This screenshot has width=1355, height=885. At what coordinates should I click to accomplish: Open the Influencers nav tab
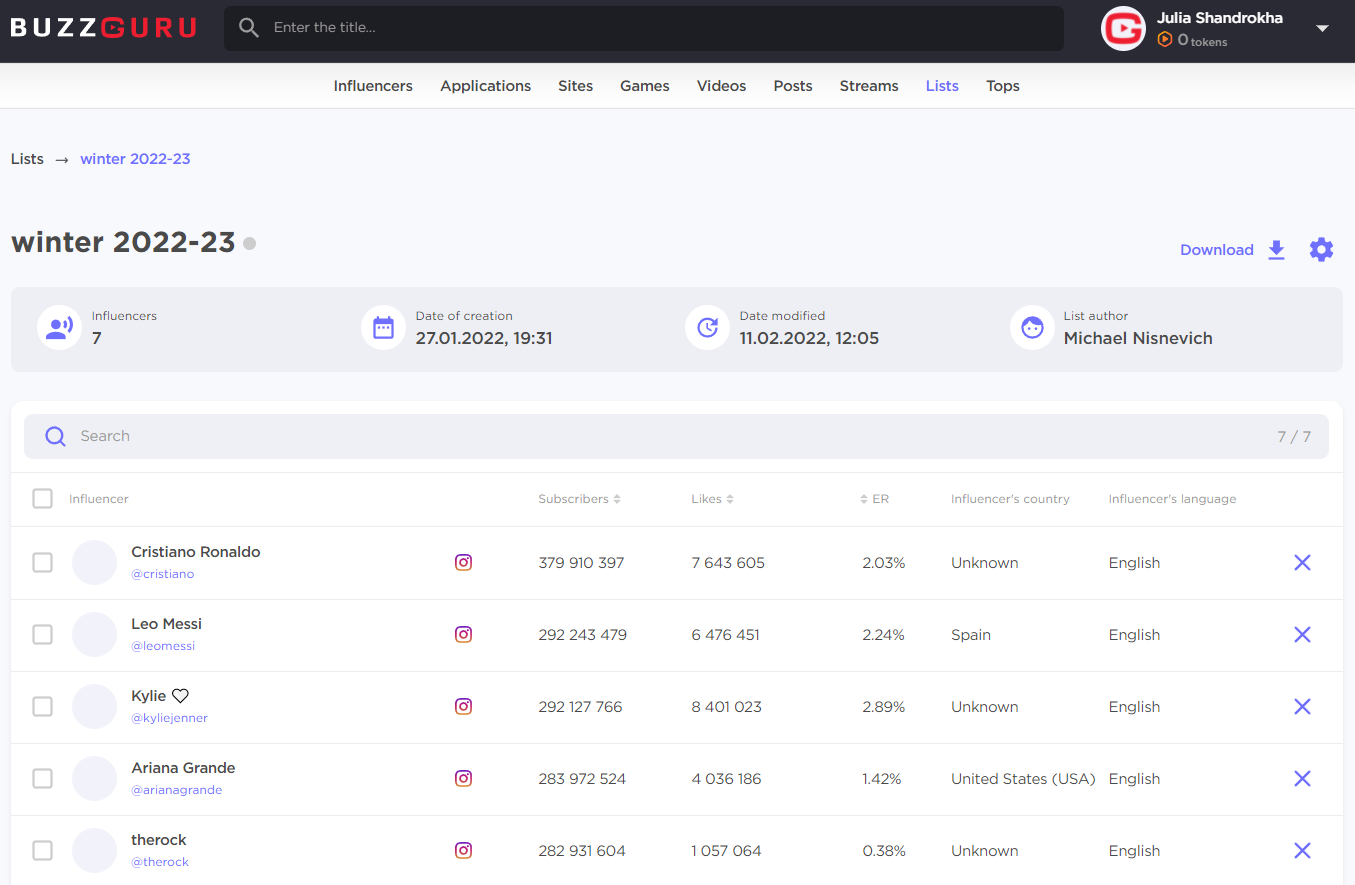373,86
